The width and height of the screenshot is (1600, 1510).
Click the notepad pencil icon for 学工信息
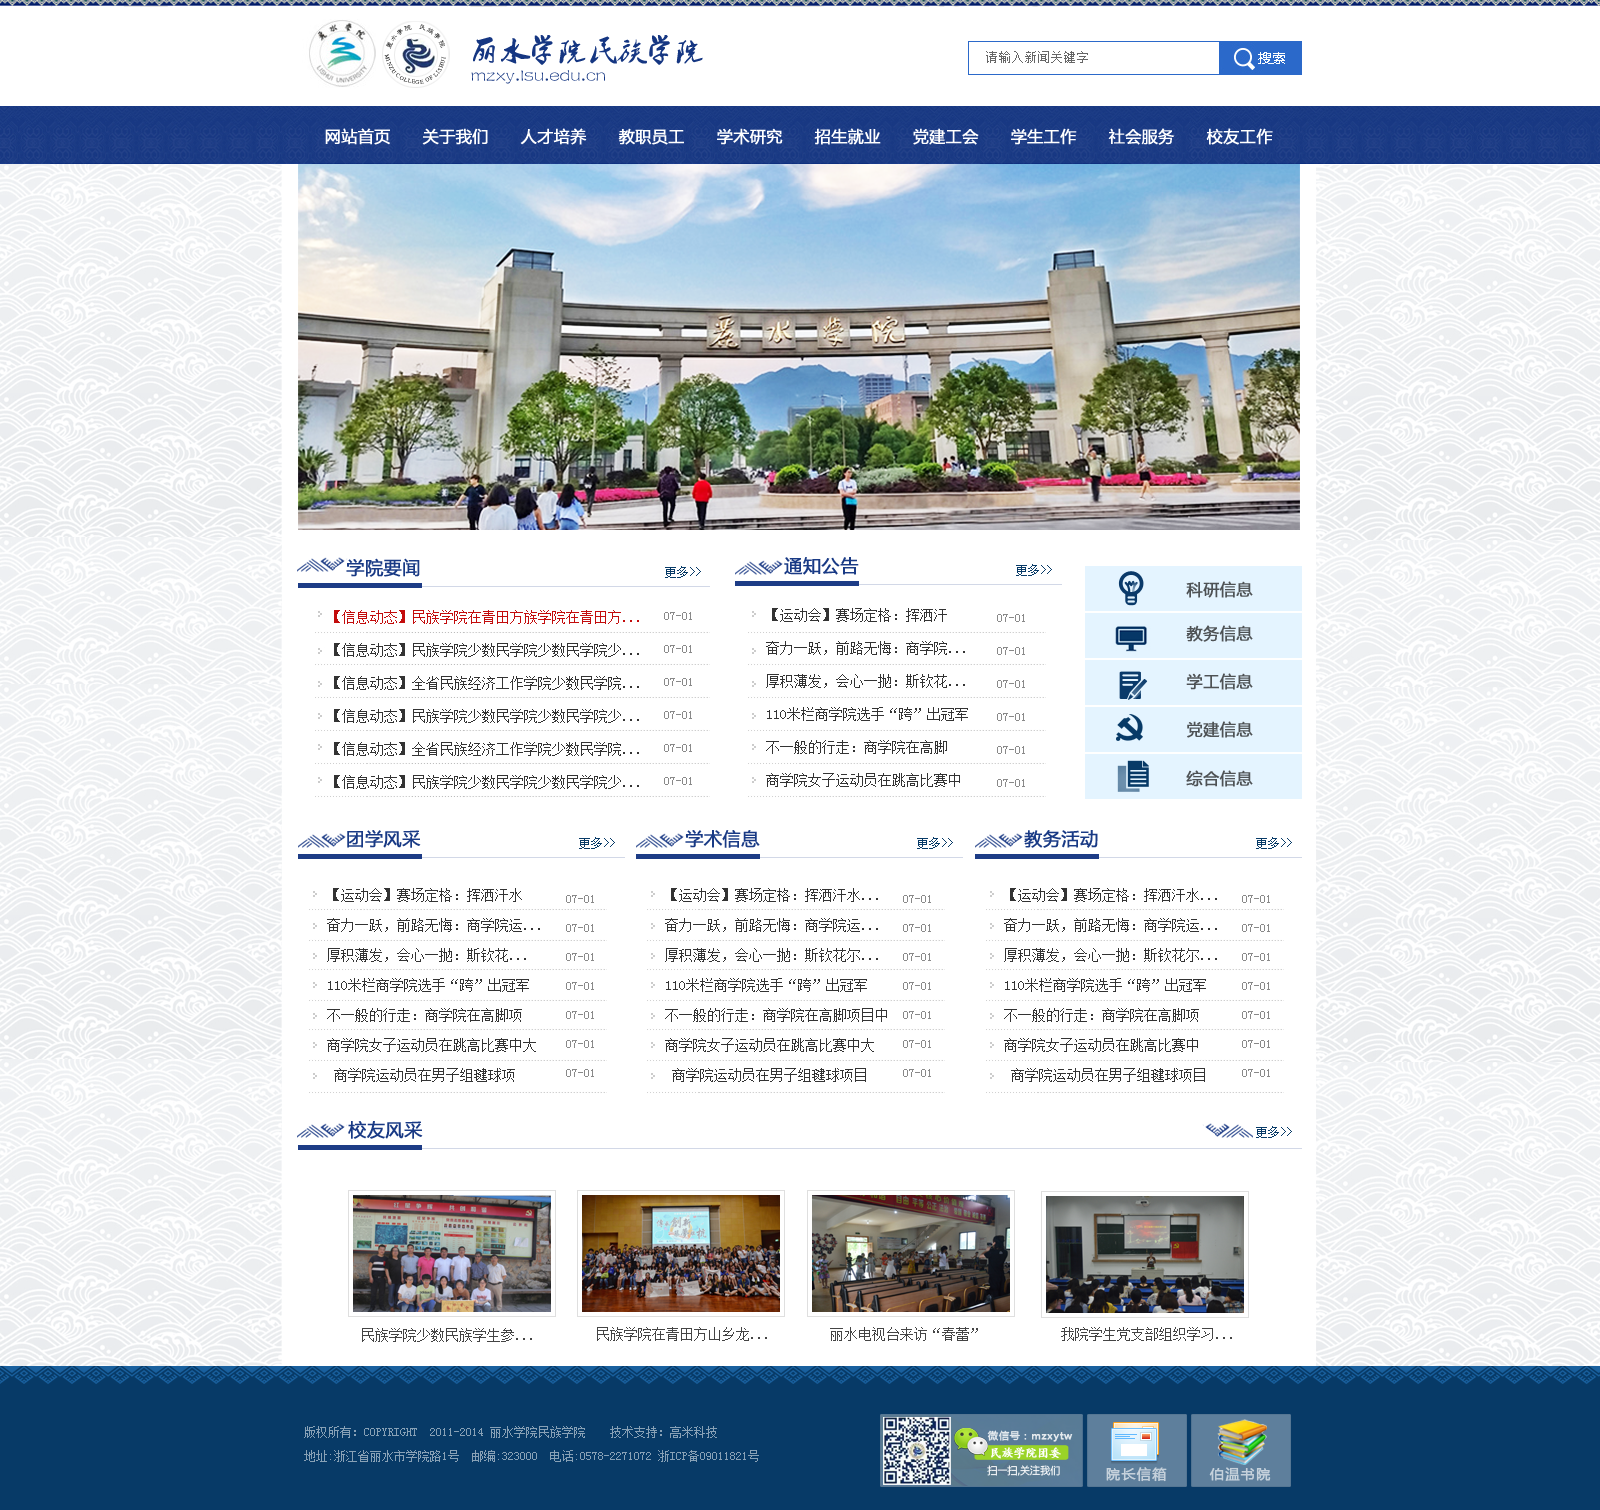(1131, 685)
